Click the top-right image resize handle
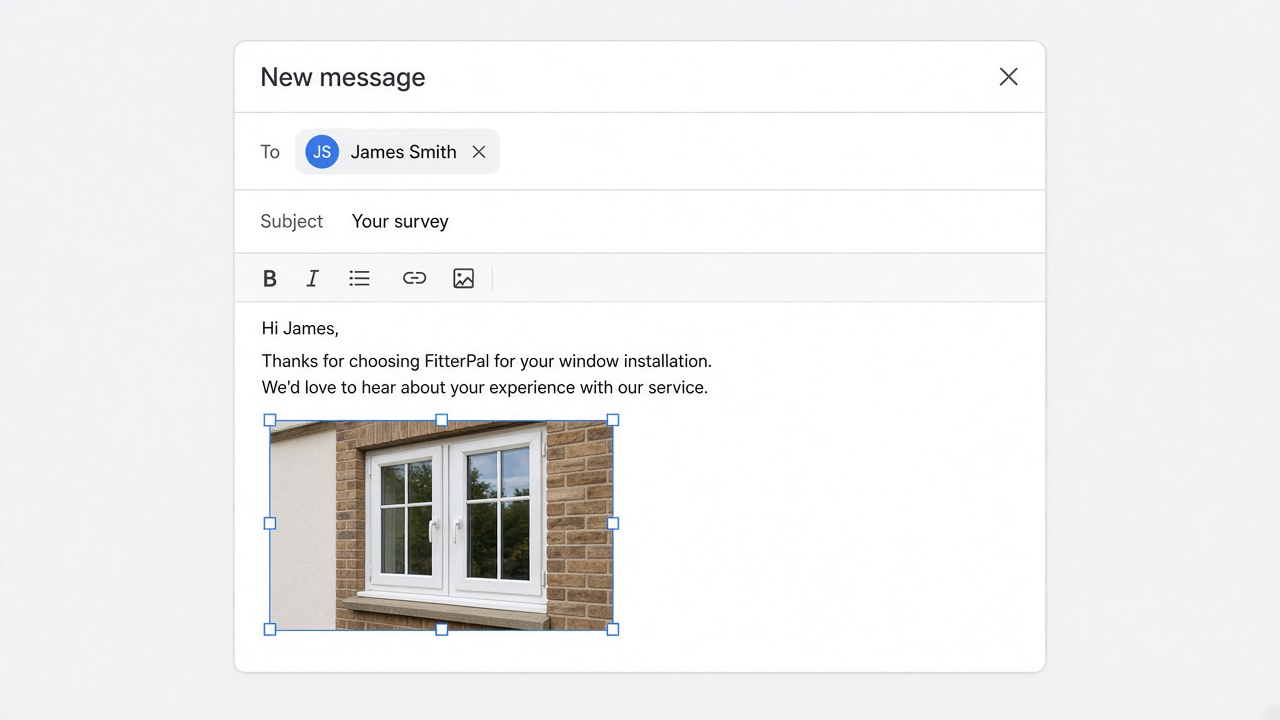Image resolution: width=1280 pixels, height=720 pixels. 613,420
